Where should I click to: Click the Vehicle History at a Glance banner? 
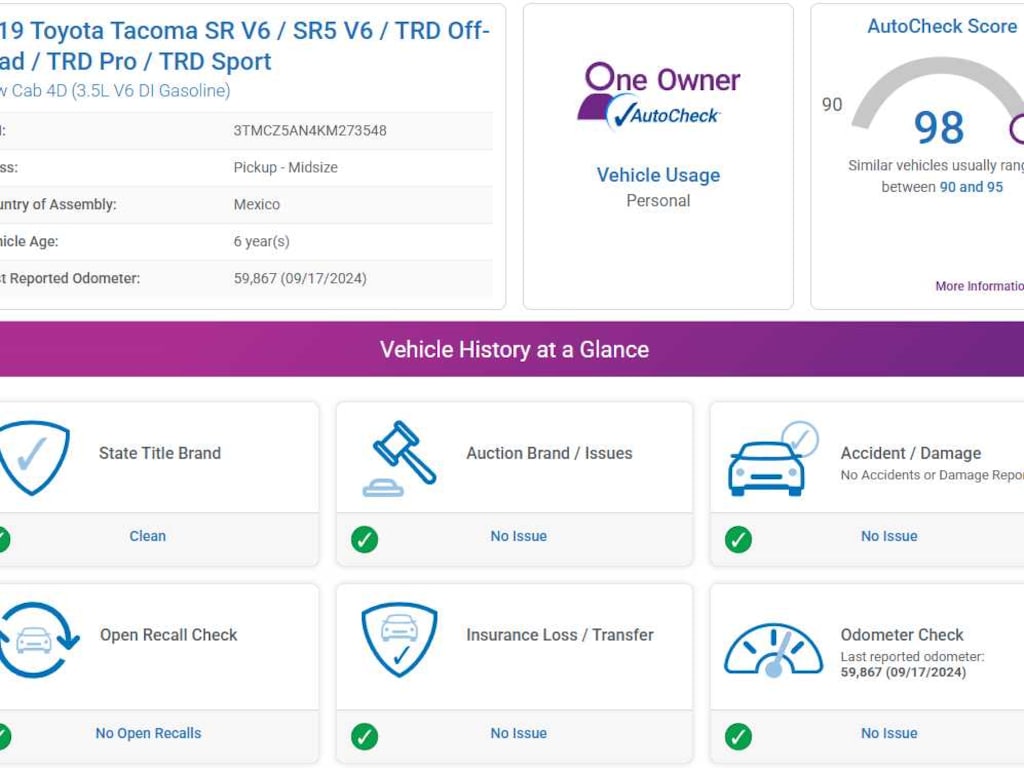(x=512, y=349)
